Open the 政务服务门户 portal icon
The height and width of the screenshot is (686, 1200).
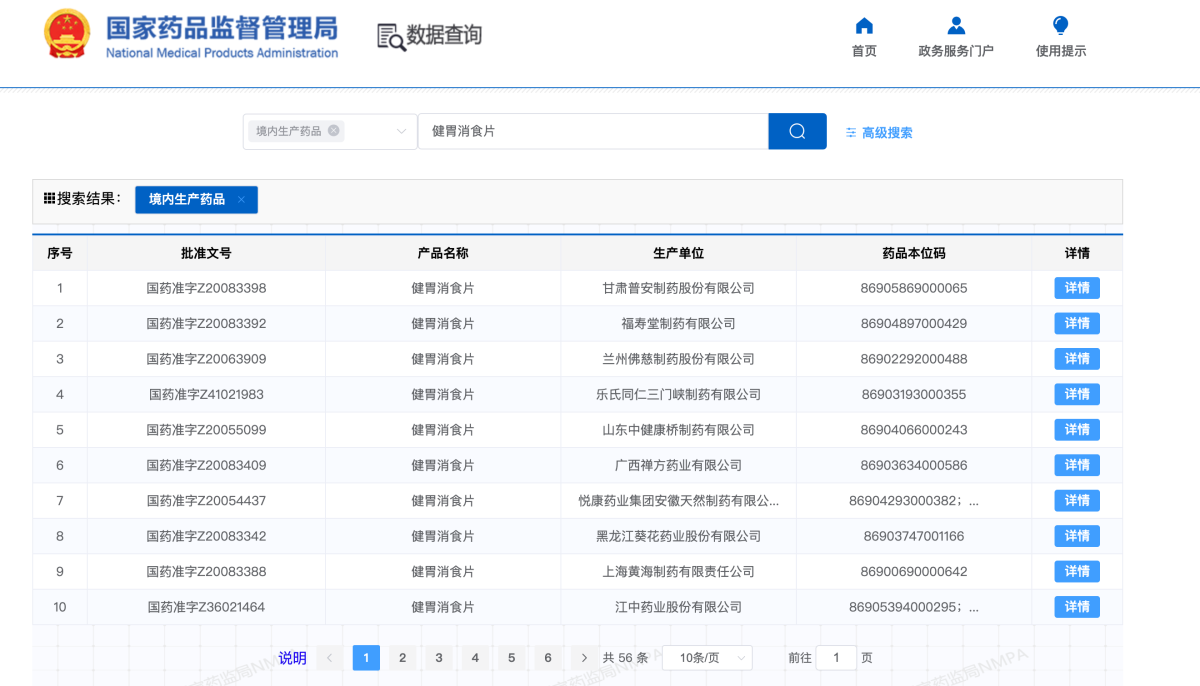click(x=956, y=26)
